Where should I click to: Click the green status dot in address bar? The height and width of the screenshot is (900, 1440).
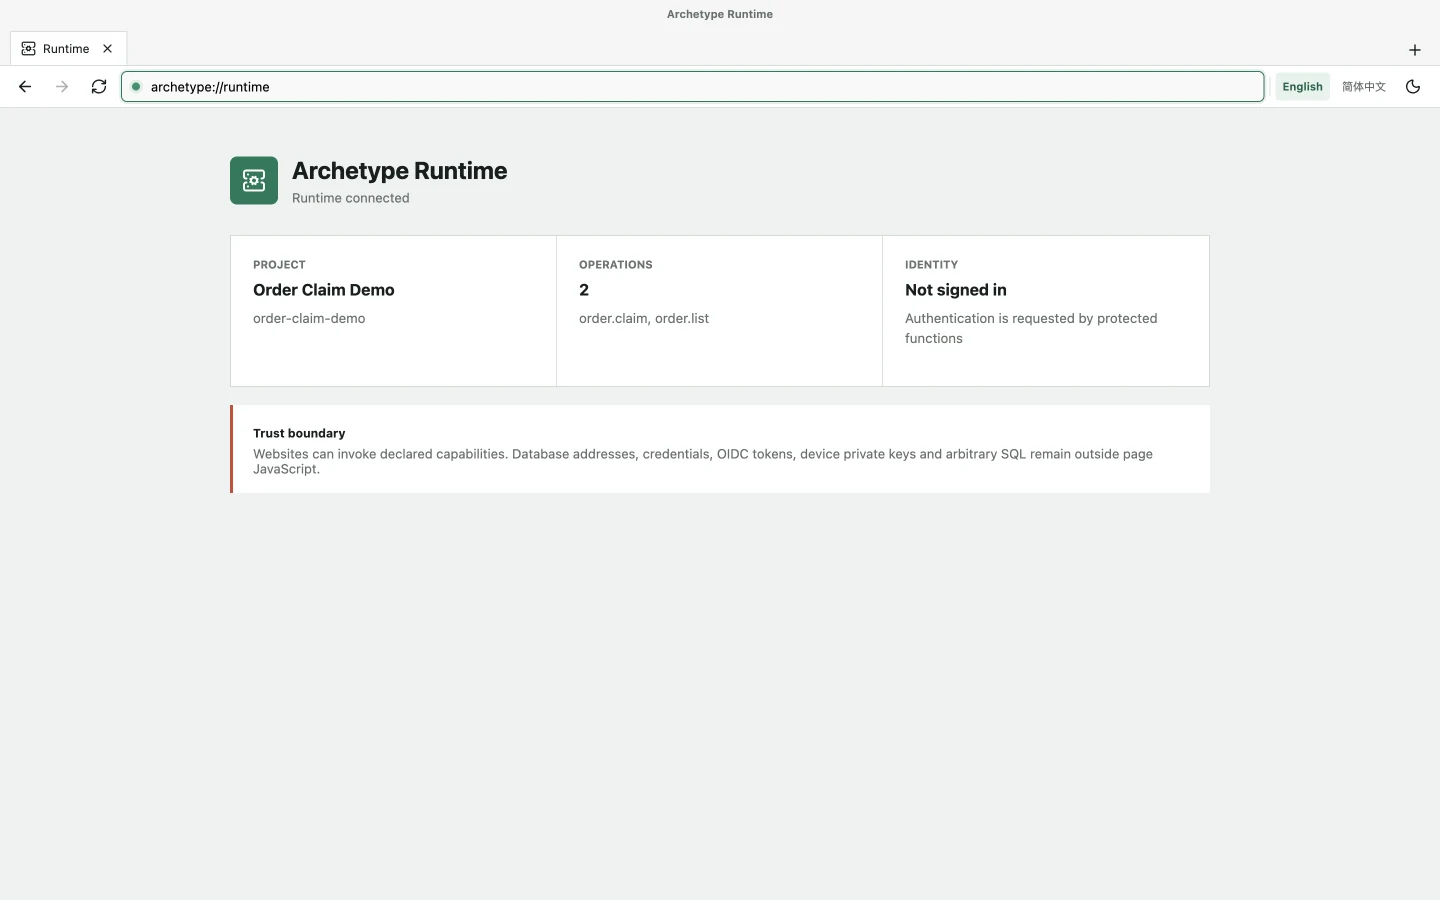click(x=136, y=87)
